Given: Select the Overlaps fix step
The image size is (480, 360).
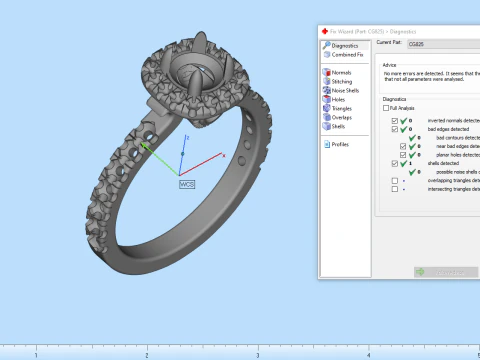Looking at the screenshot, I should [x=341, y=117].
